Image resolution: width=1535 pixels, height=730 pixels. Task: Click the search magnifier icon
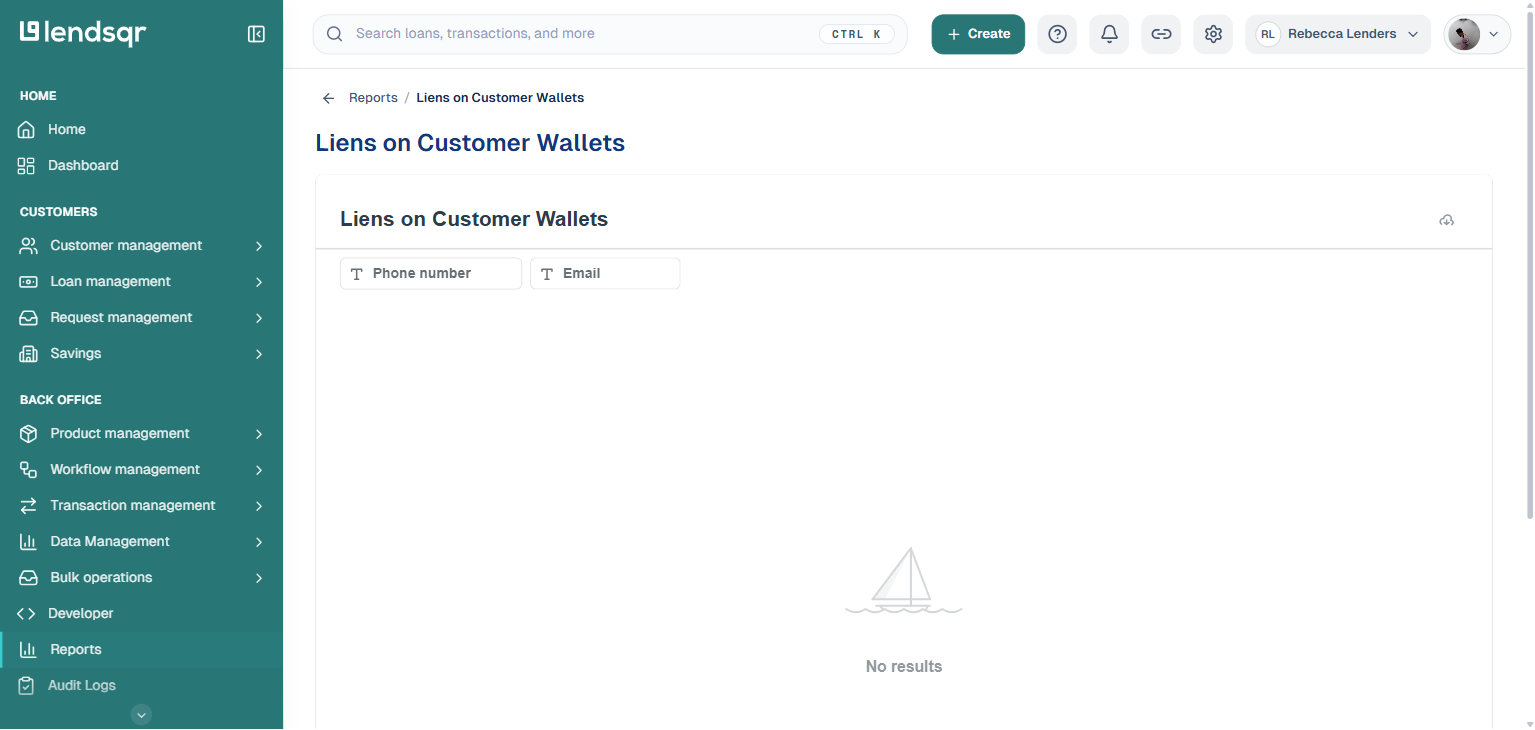pyautogui.click(x=335, y=34)
